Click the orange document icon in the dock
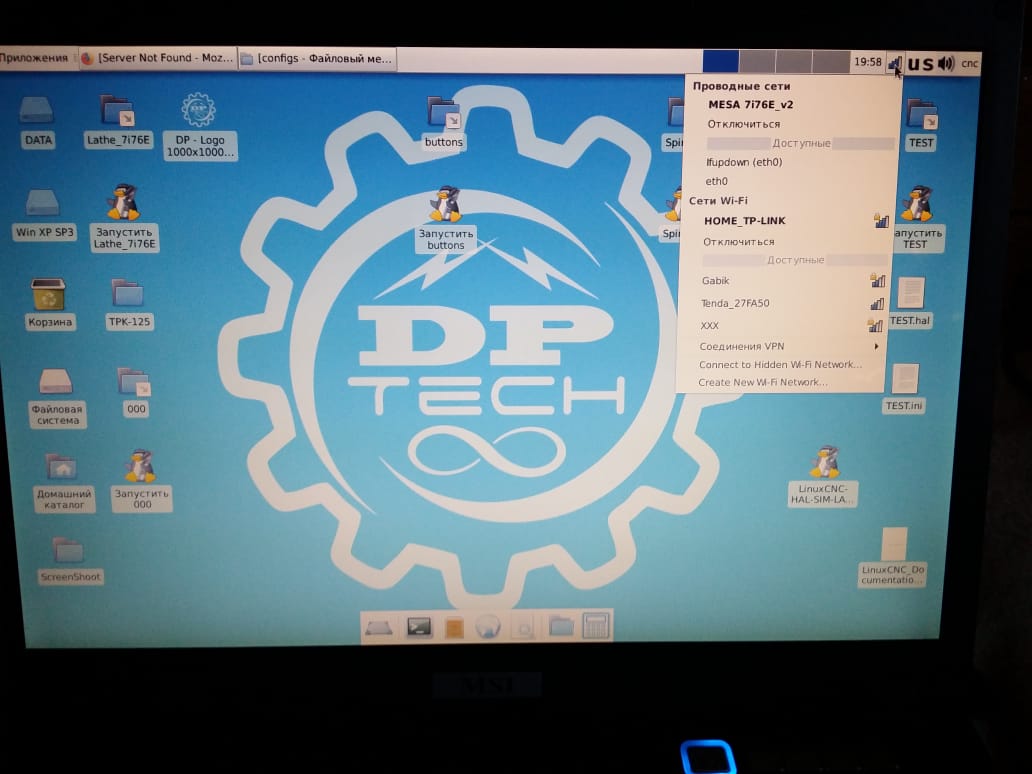 coord(454,627)
